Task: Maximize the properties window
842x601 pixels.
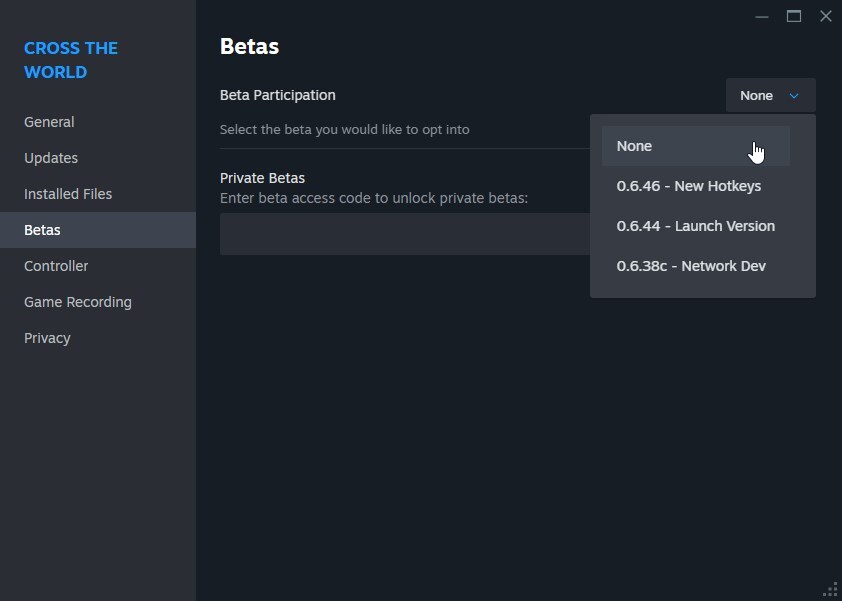Action: [794, 16]
